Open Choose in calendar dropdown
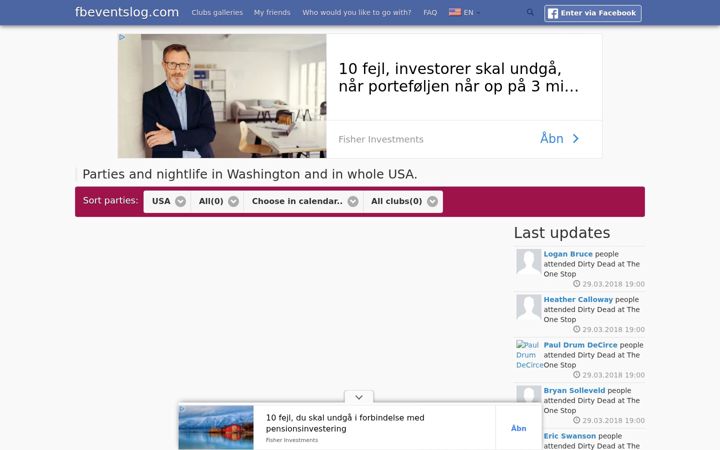 tap(304, 202)
